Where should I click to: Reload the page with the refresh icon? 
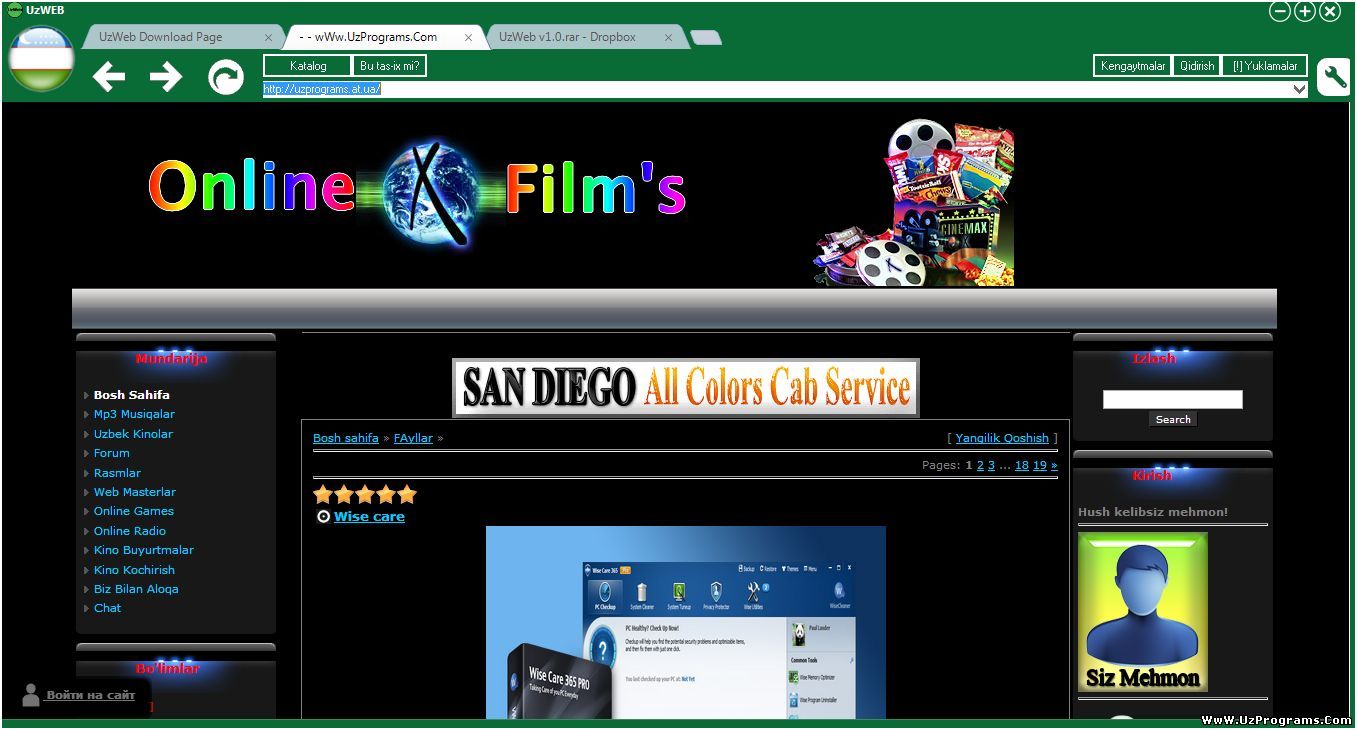[x=226, y=77]
